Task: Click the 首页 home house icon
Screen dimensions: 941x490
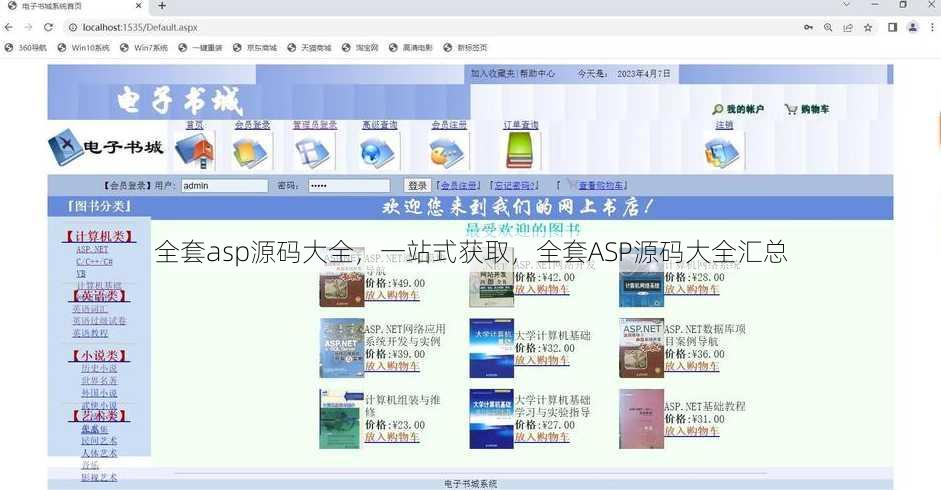Action: click(x=194, y=151)
